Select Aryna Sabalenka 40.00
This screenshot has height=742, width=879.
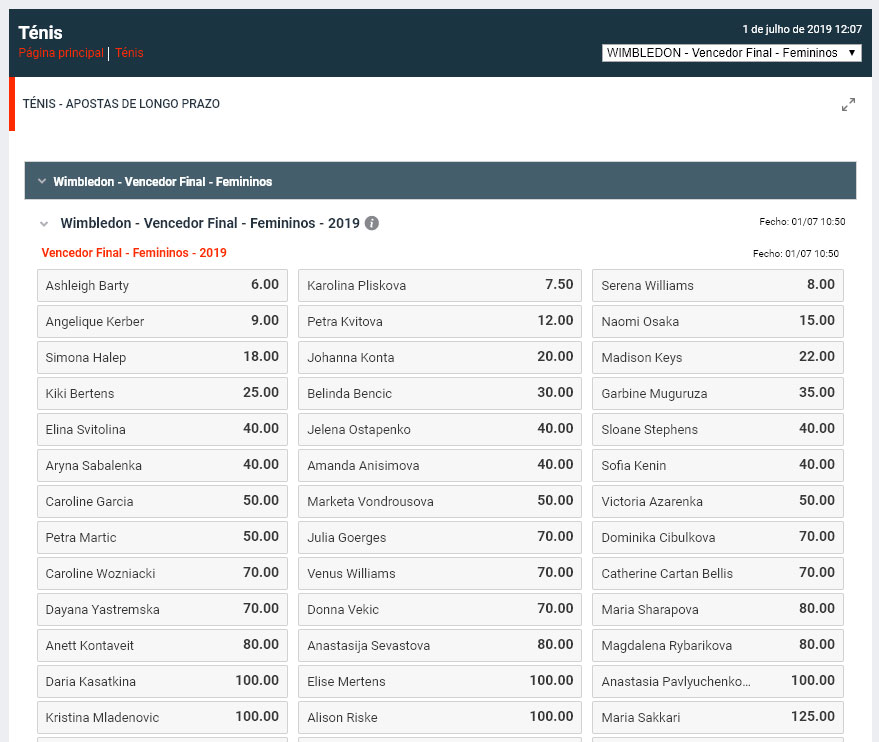[163, 465]
